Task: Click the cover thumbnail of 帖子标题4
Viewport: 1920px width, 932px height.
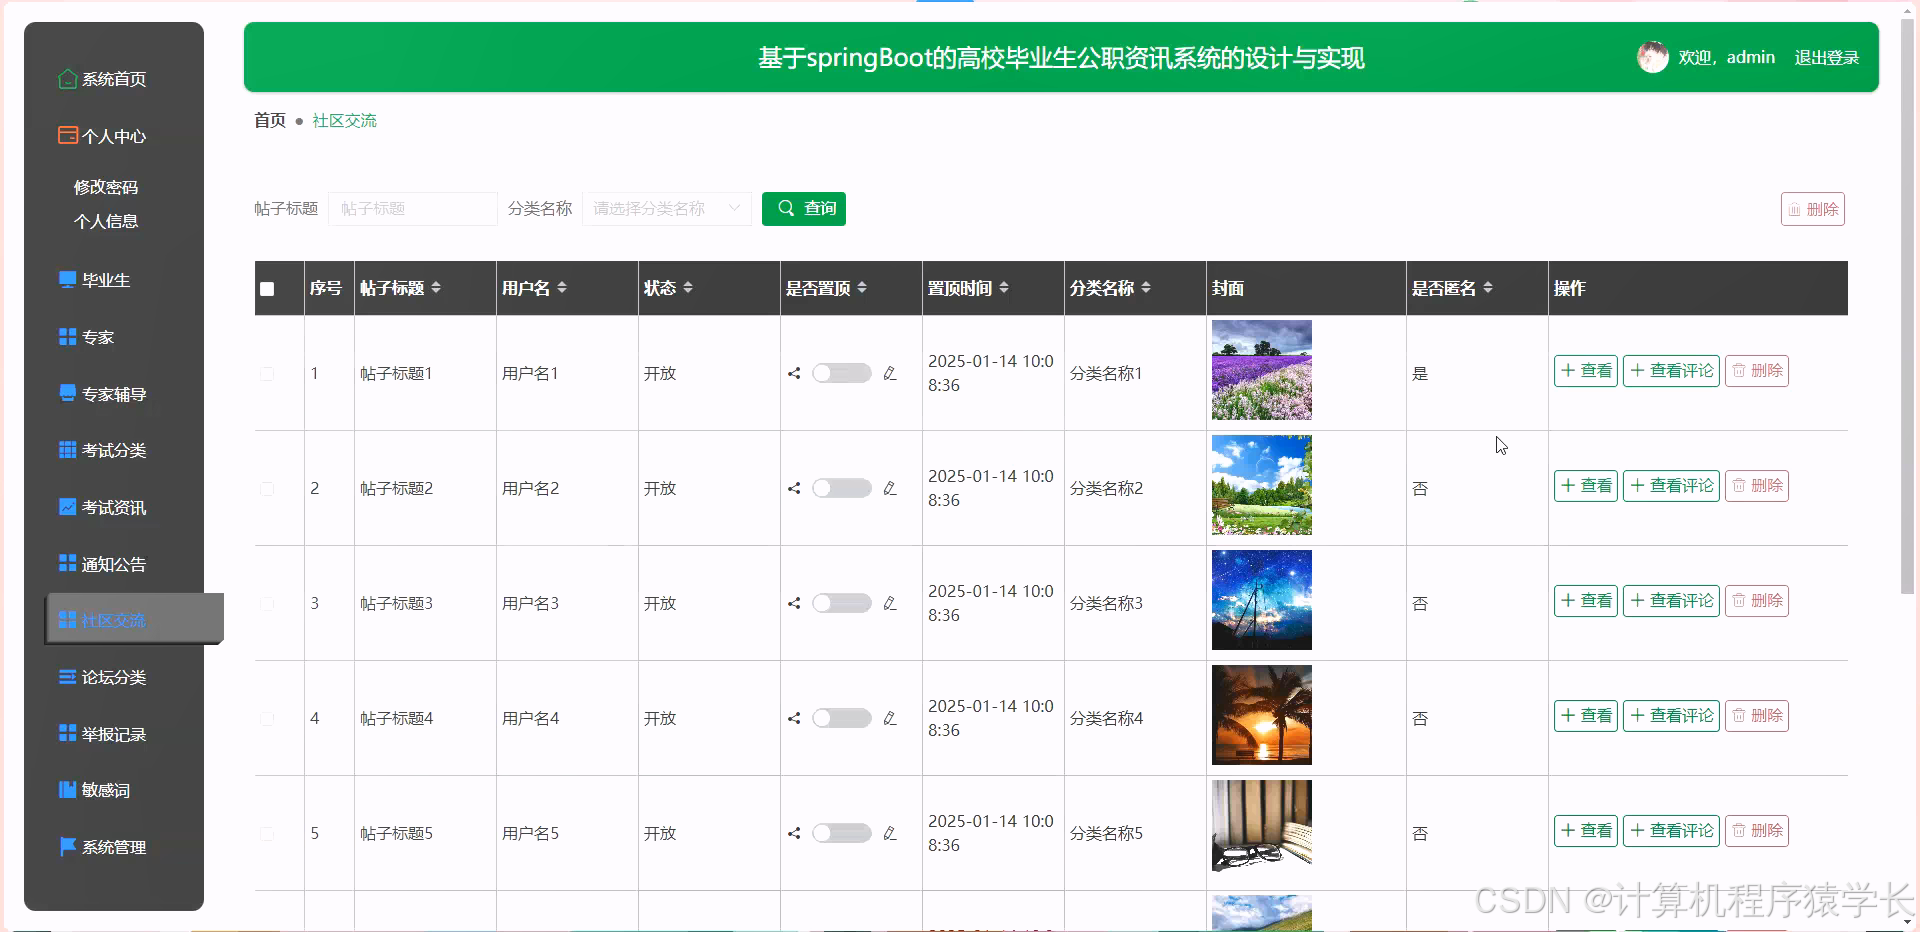Action: pos(1261,715)
